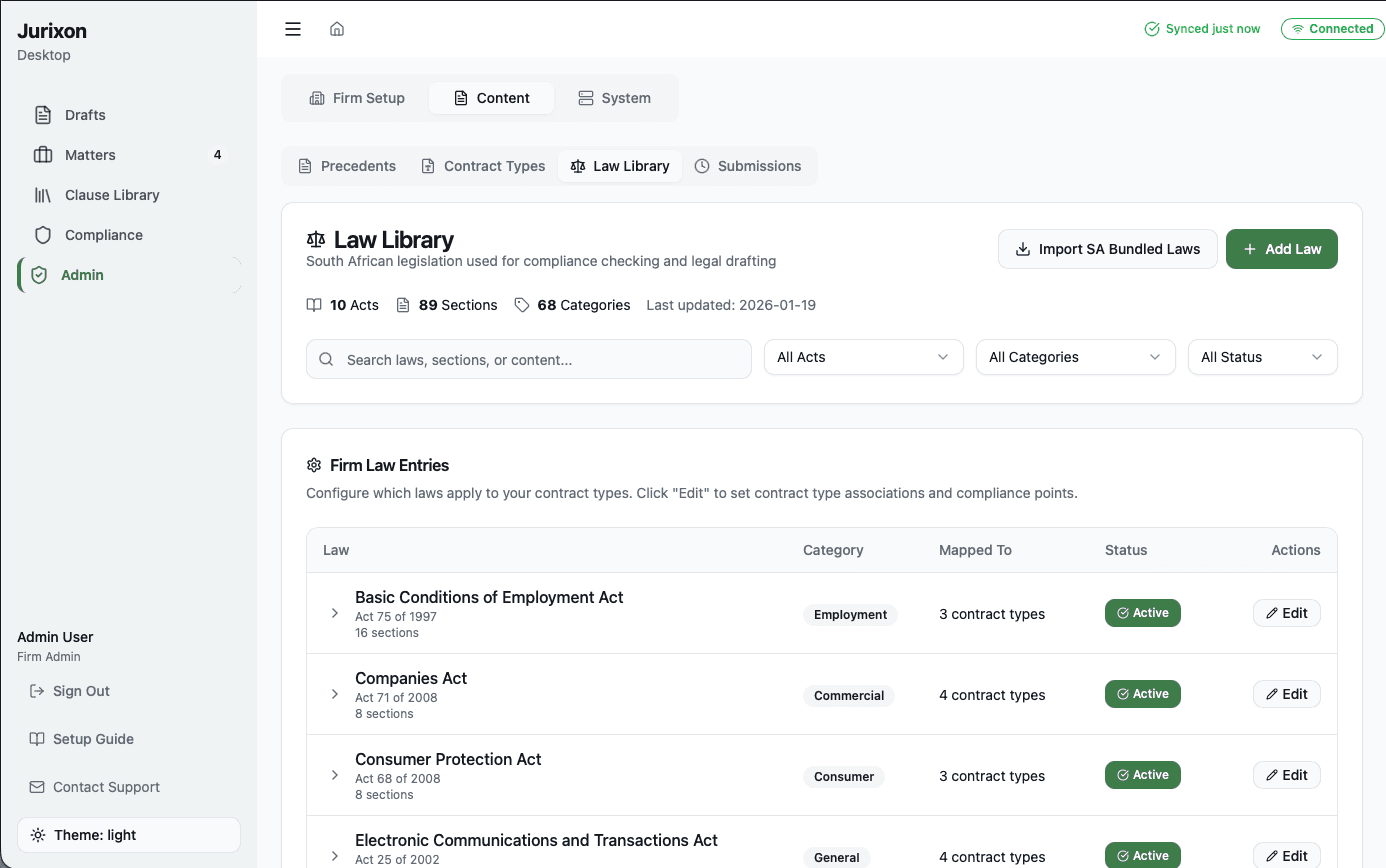Click the home icon in top bar
1386x868 pixels.
tap(337, 29)
